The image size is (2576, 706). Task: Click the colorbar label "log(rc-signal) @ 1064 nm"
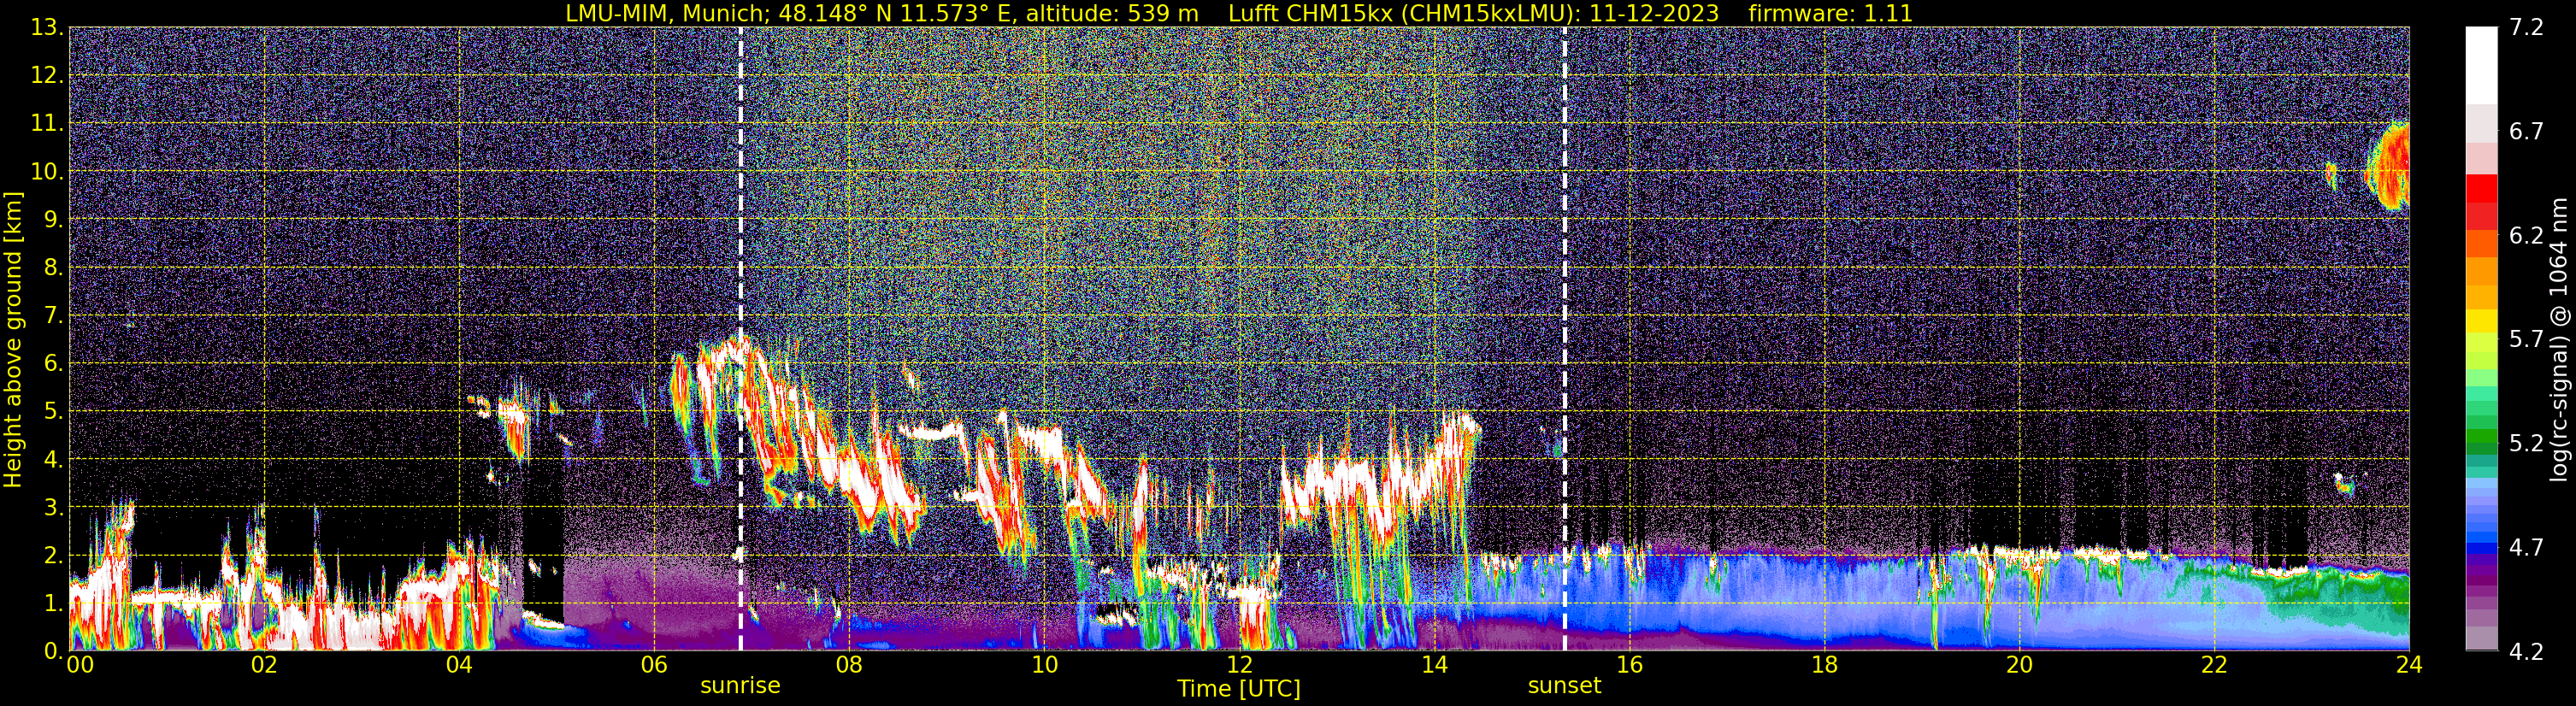[2559, 339]
